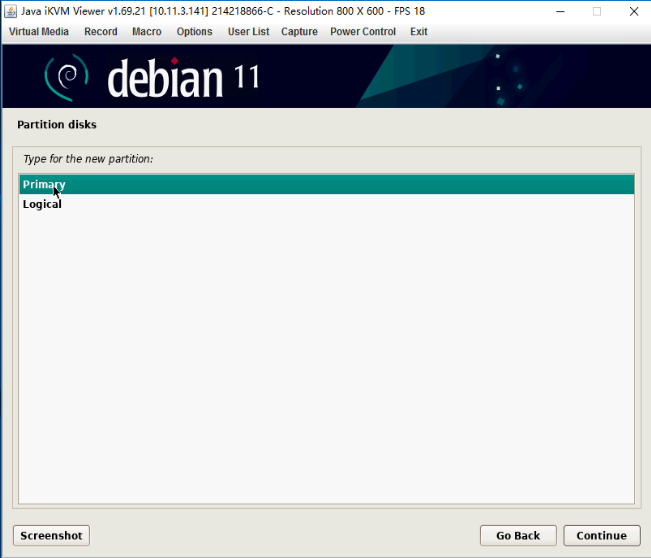Maximize the iKVM Viewer window
651x558 pixels.
coord(597,11)
